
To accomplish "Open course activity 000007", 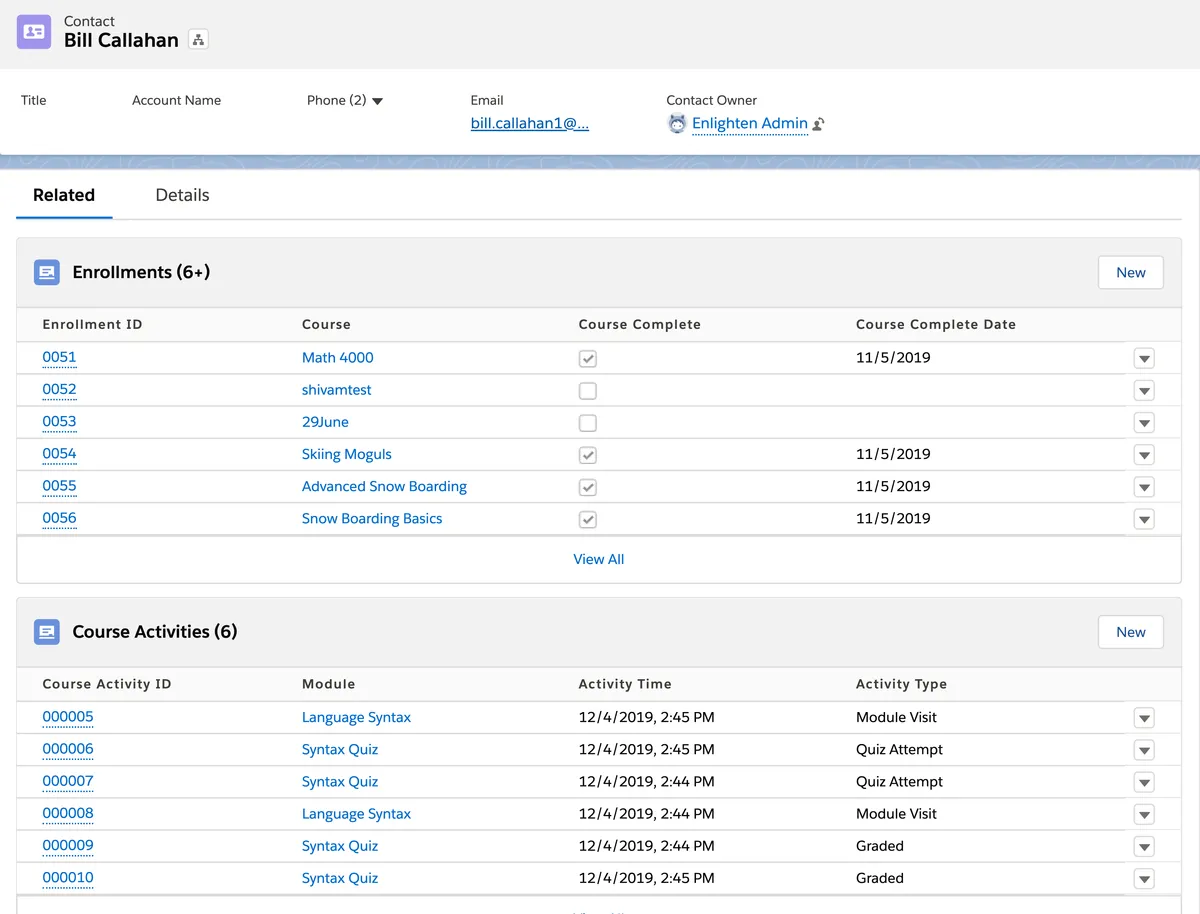I will click(68, 781).
